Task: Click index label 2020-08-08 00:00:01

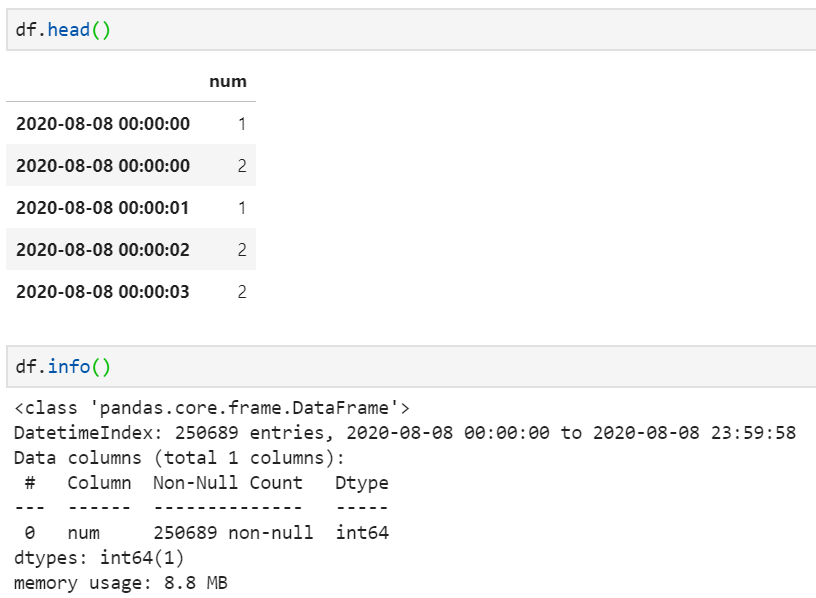Action: click(102, 208)
